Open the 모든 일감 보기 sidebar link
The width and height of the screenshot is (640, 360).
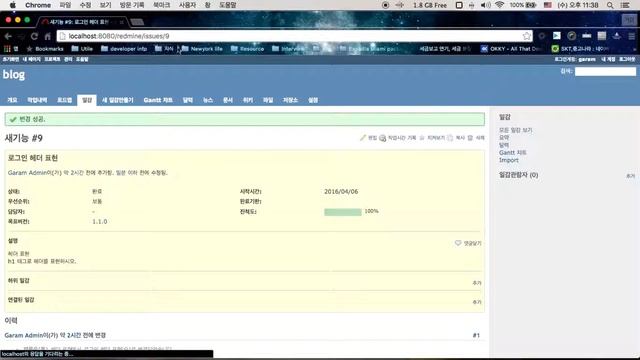516,130
